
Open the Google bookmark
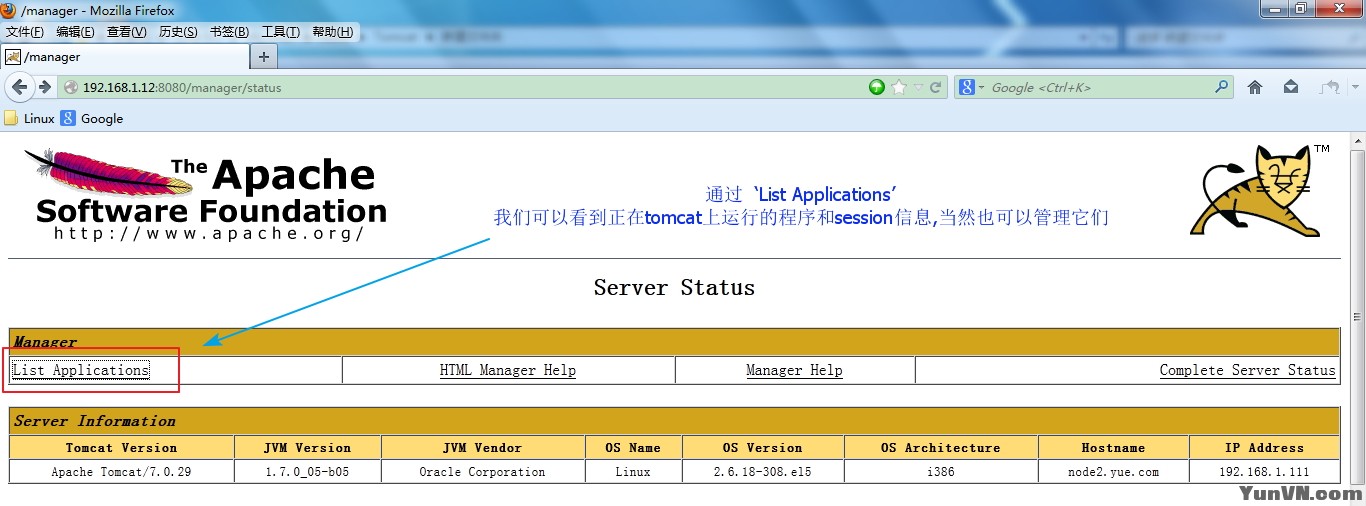click(92, 118)
